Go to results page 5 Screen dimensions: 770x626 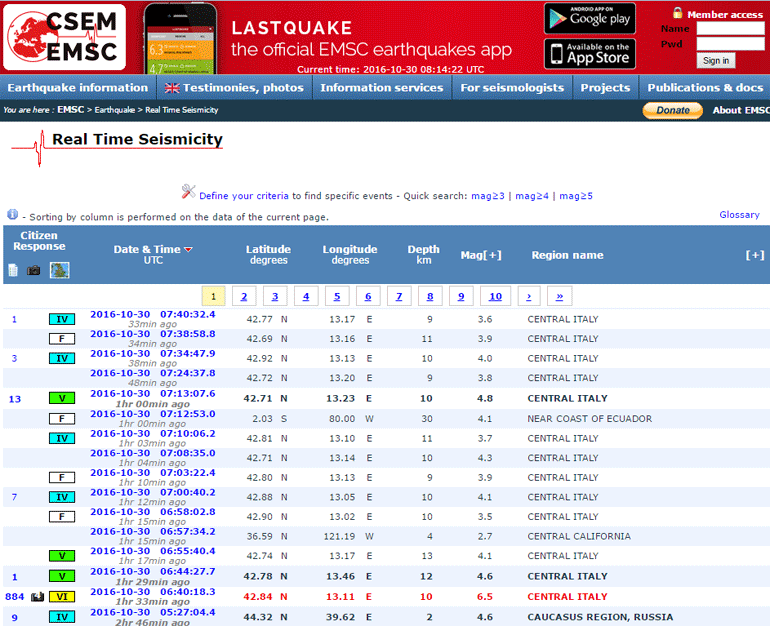pos(336,296)
